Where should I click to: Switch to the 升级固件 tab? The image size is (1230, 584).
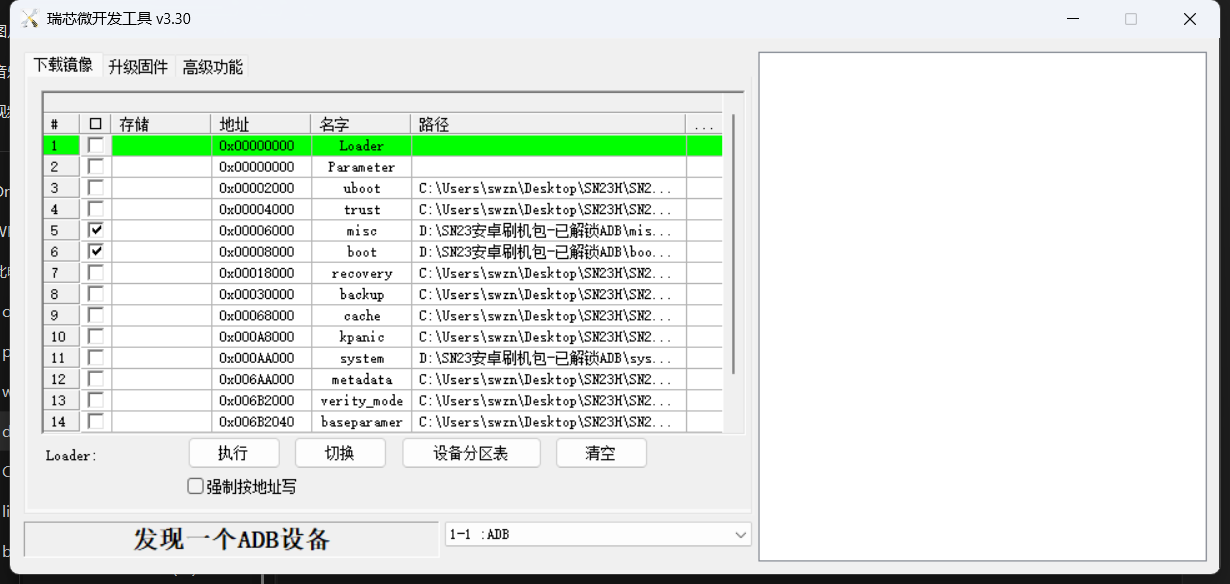[138, 67]
